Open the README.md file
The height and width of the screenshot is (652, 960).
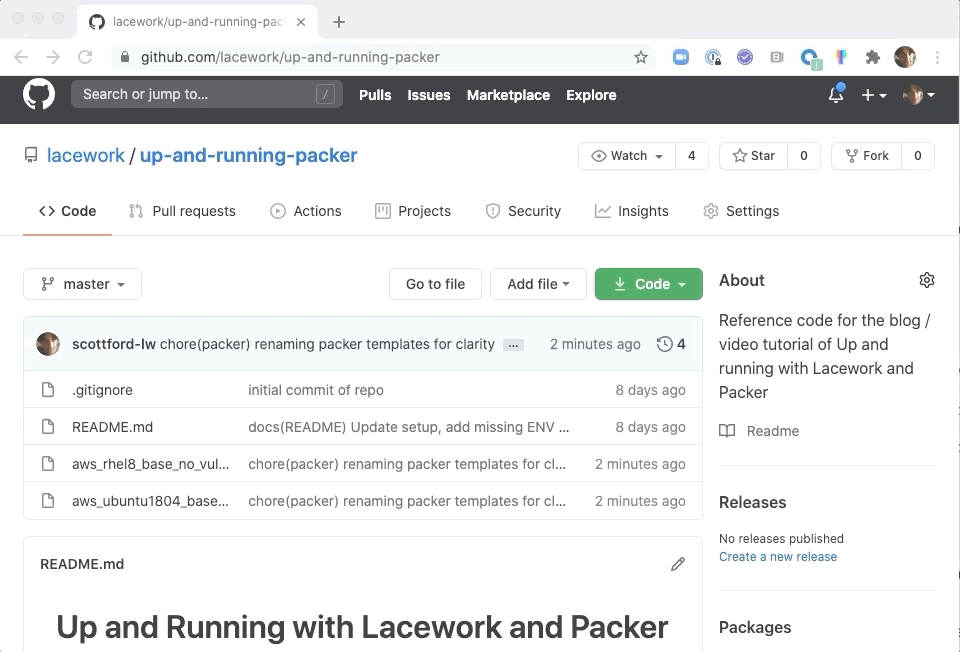point(112,427)
